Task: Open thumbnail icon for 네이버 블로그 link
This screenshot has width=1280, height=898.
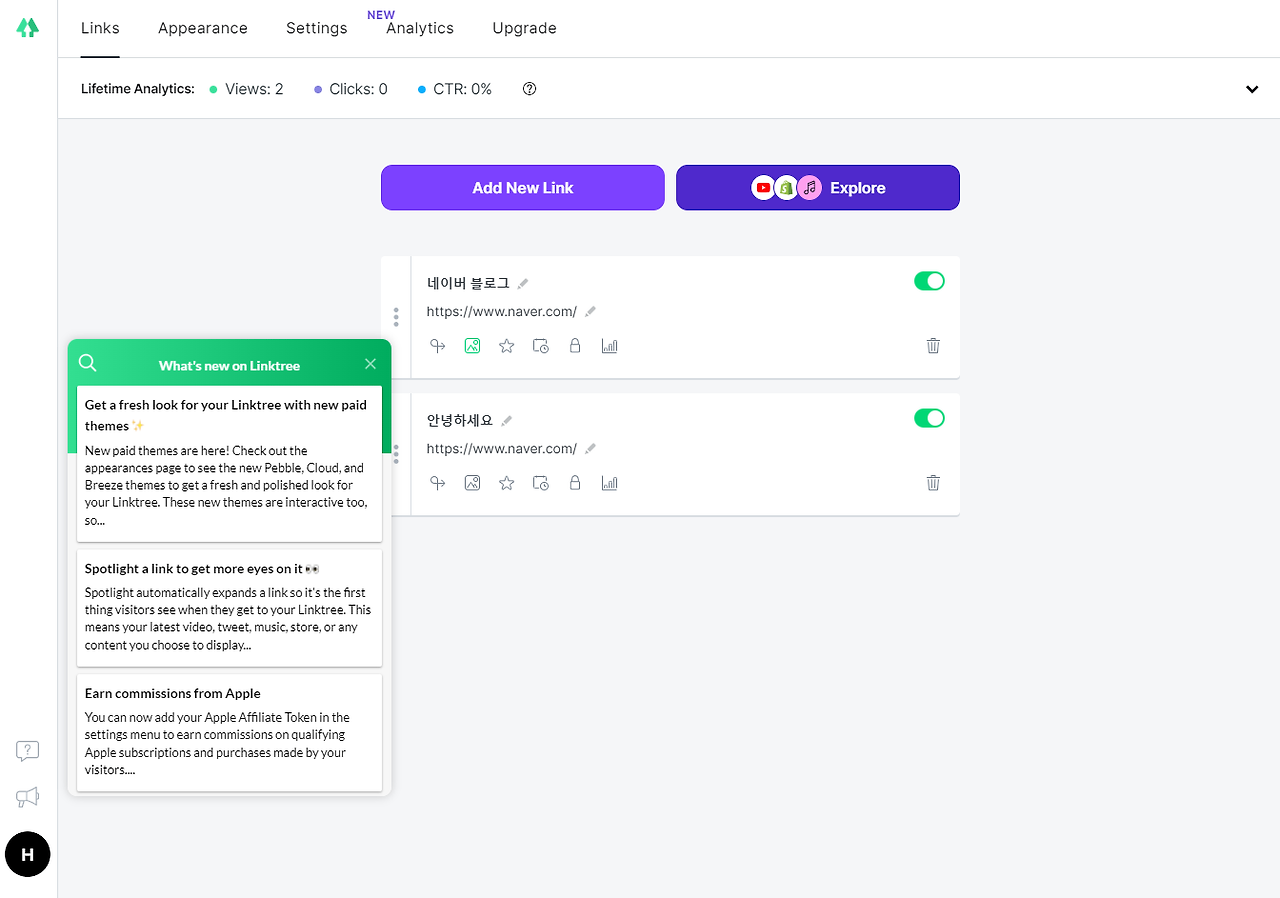Action: point(472,346)
